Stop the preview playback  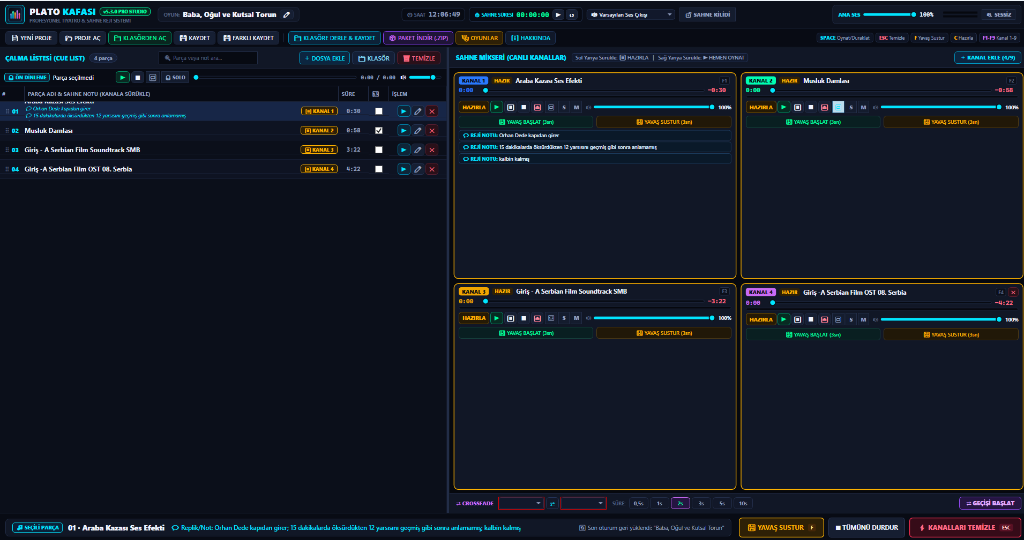[137, 77]
